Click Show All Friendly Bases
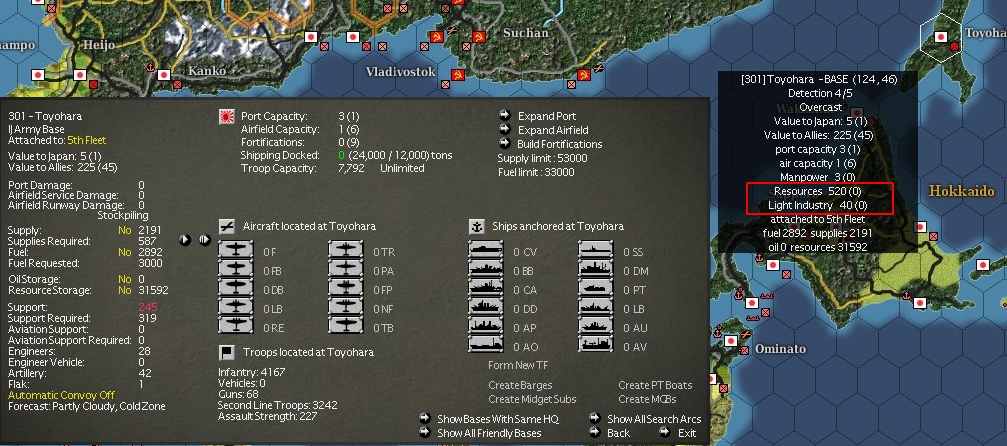Screen dimensions: 1007x446 pyautogui.click(x=489, y=433)
